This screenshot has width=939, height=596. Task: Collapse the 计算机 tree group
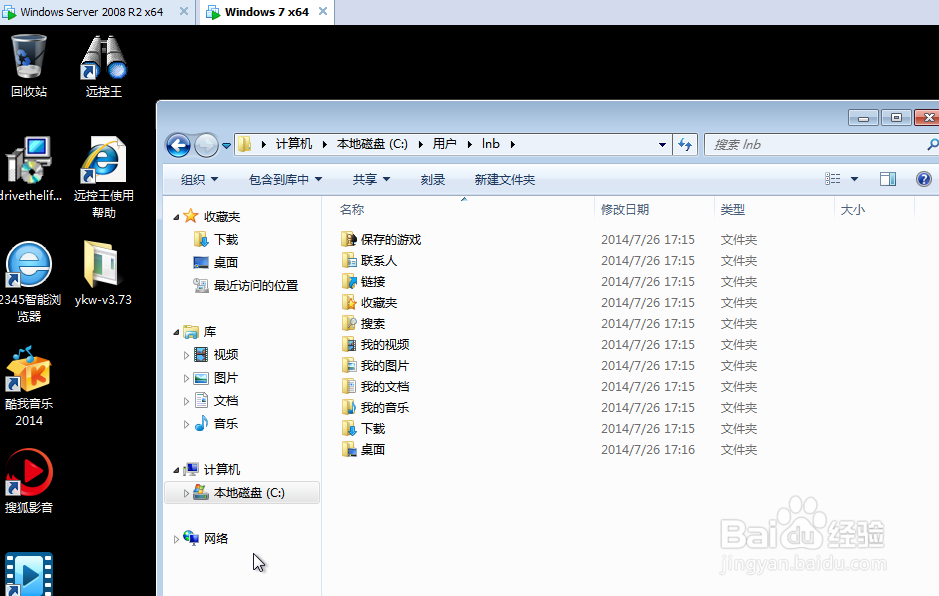pyautogui.click(x=176, y=470)
